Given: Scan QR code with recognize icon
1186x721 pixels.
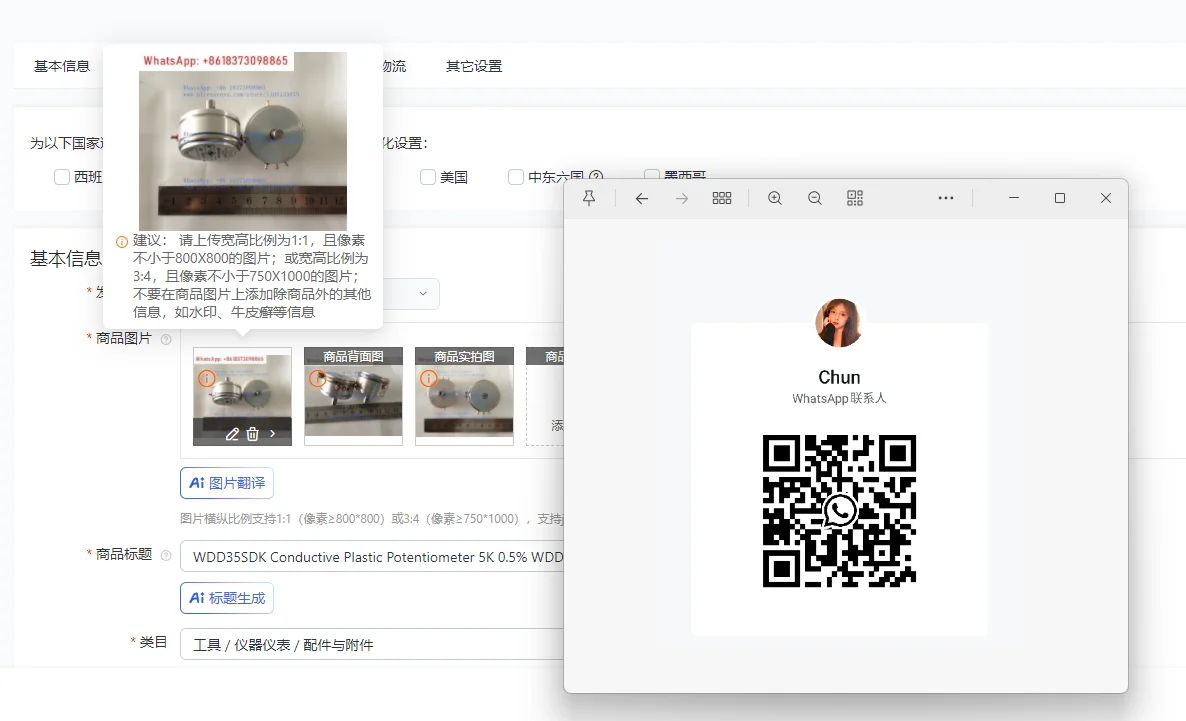Looking at the screenshot, I should [854, 198].
